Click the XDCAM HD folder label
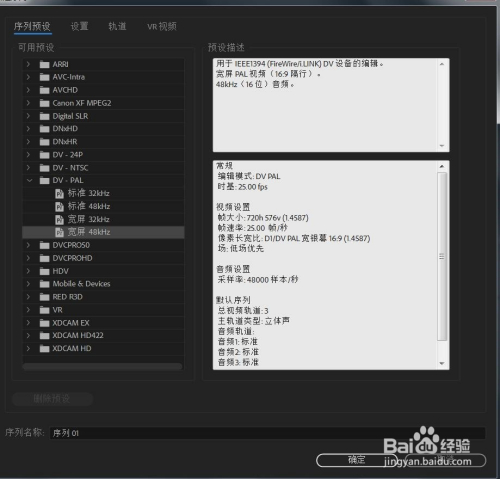This screenshot has width=500, height=479. click(x=72, y=349)
